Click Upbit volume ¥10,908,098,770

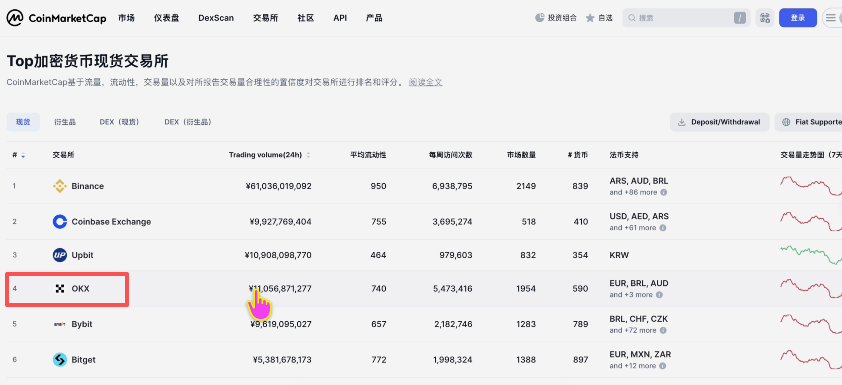[278, 255]
